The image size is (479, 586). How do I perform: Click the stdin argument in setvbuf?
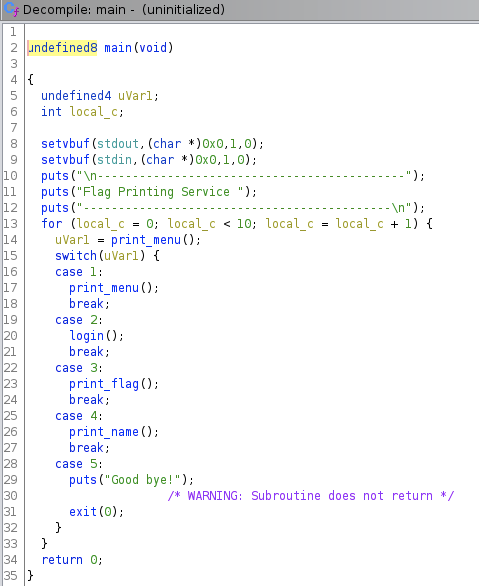(114, 160)
